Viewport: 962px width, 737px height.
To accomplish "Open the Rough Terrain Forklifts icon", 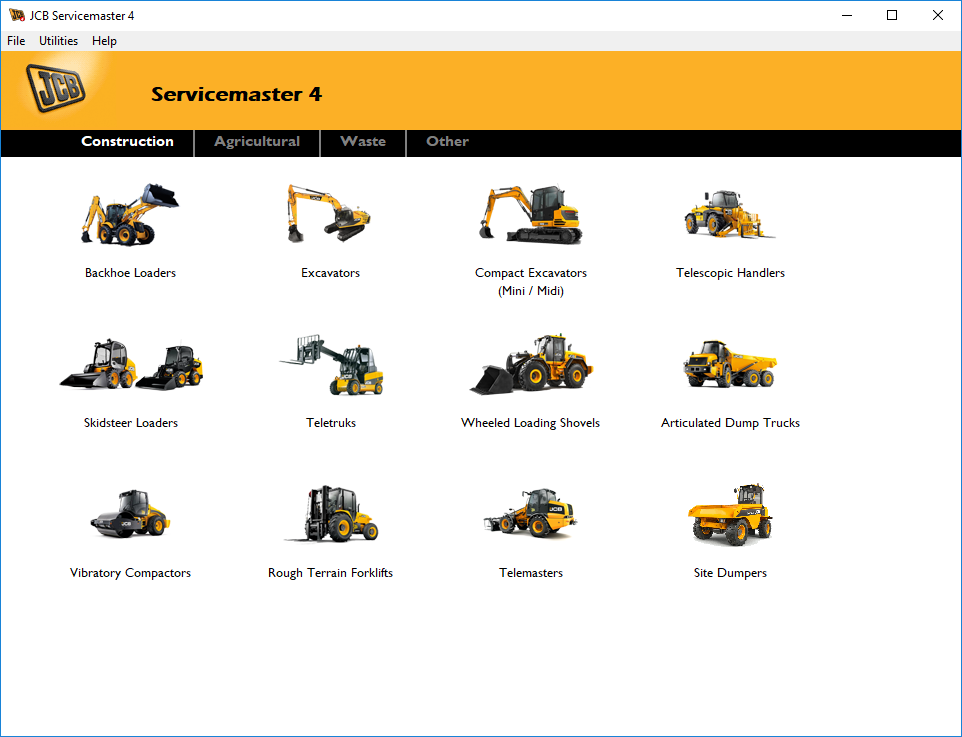I will click(x=331, y=514).
